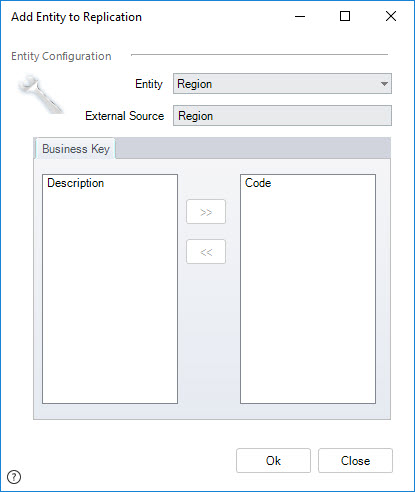Viewport: 415px width, 492px height.
Task: Click the Entity Configuration section header
Action: point(61,56)
